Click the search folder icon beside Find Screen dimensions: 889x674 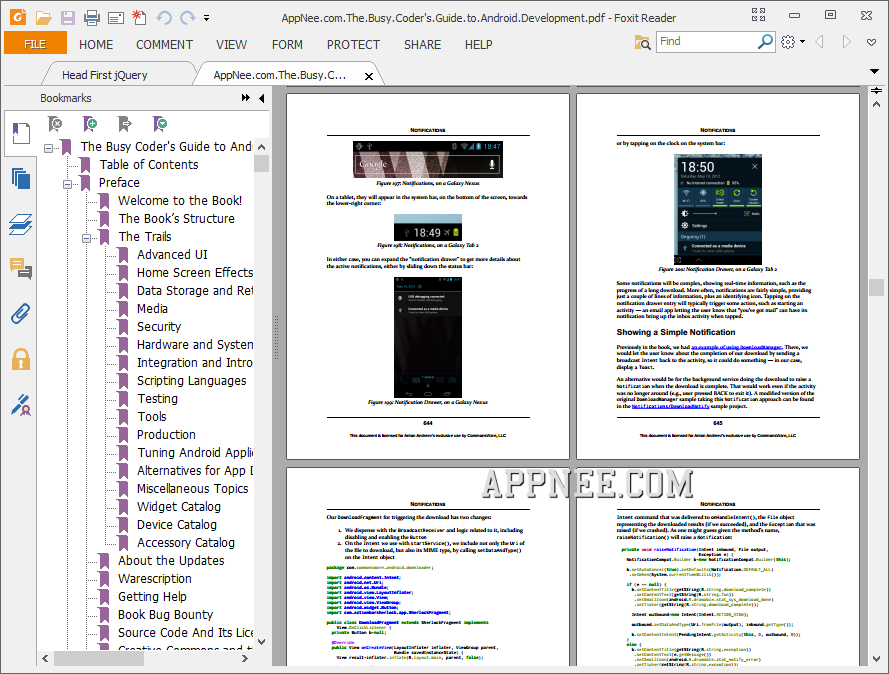pyautogui.click(x=642, y=42)
